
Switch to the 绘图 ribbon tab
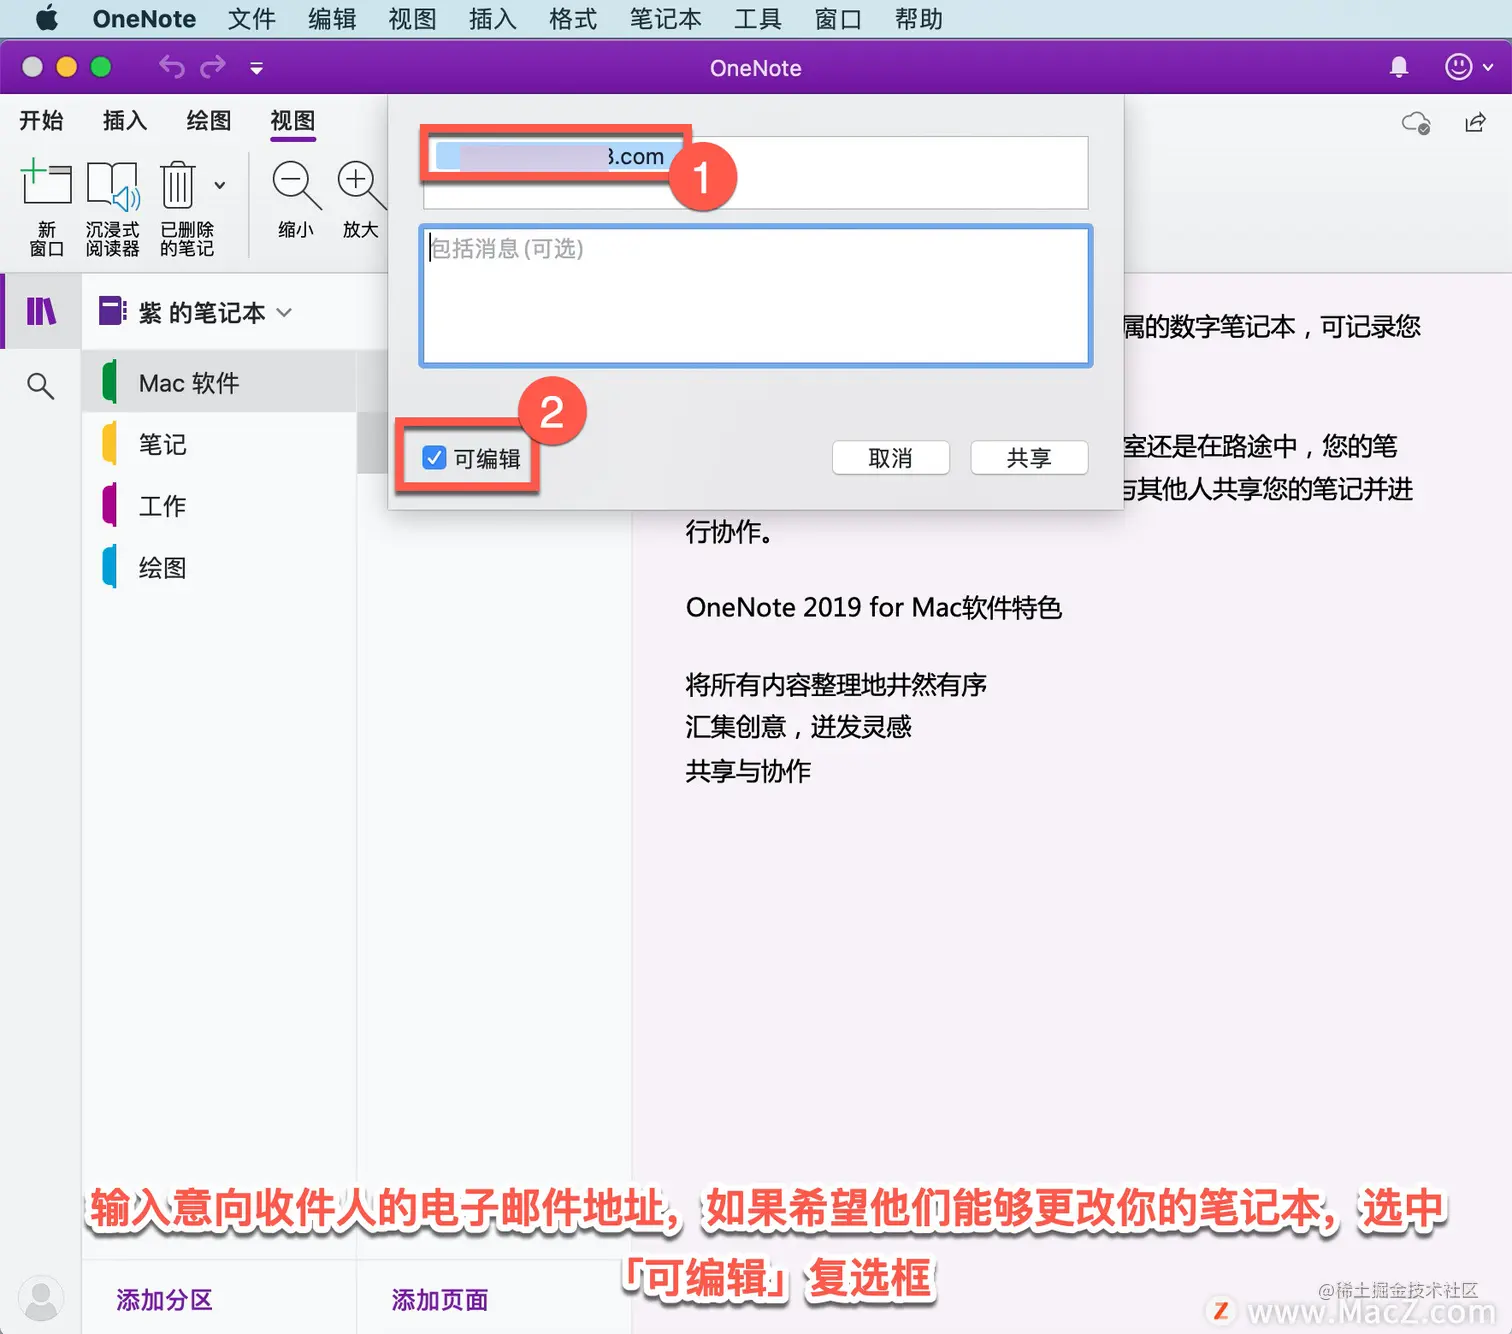click(x=209, y=121)
